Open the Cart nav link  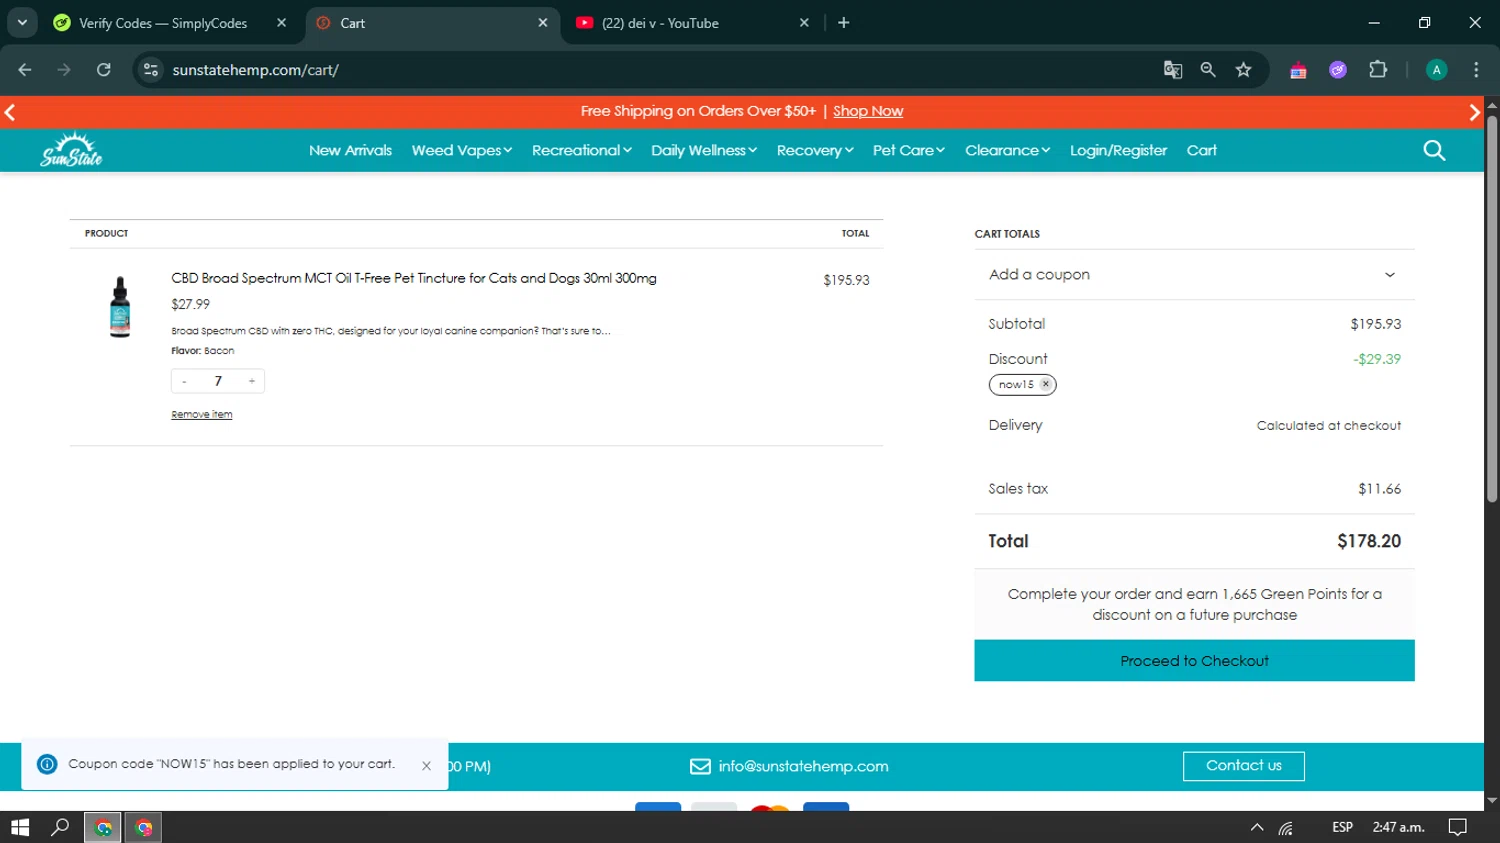(1201, 150)
